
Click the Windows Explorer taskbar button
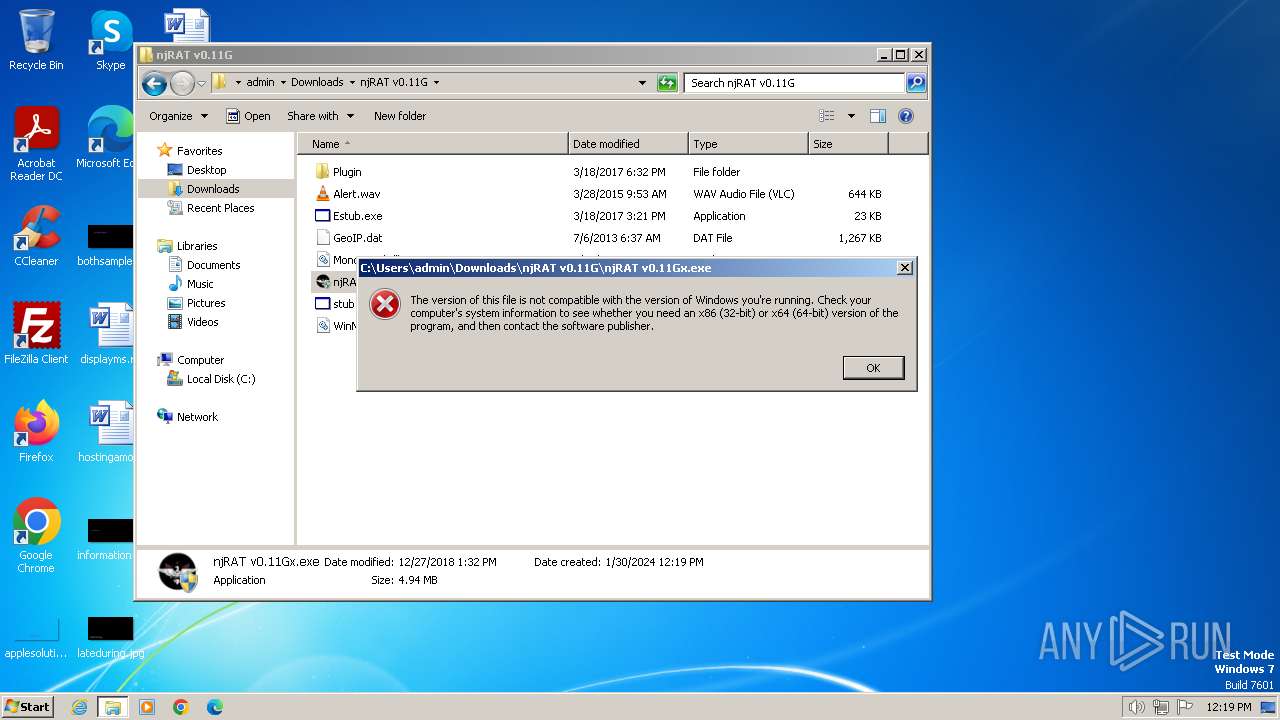pos(112,707)
